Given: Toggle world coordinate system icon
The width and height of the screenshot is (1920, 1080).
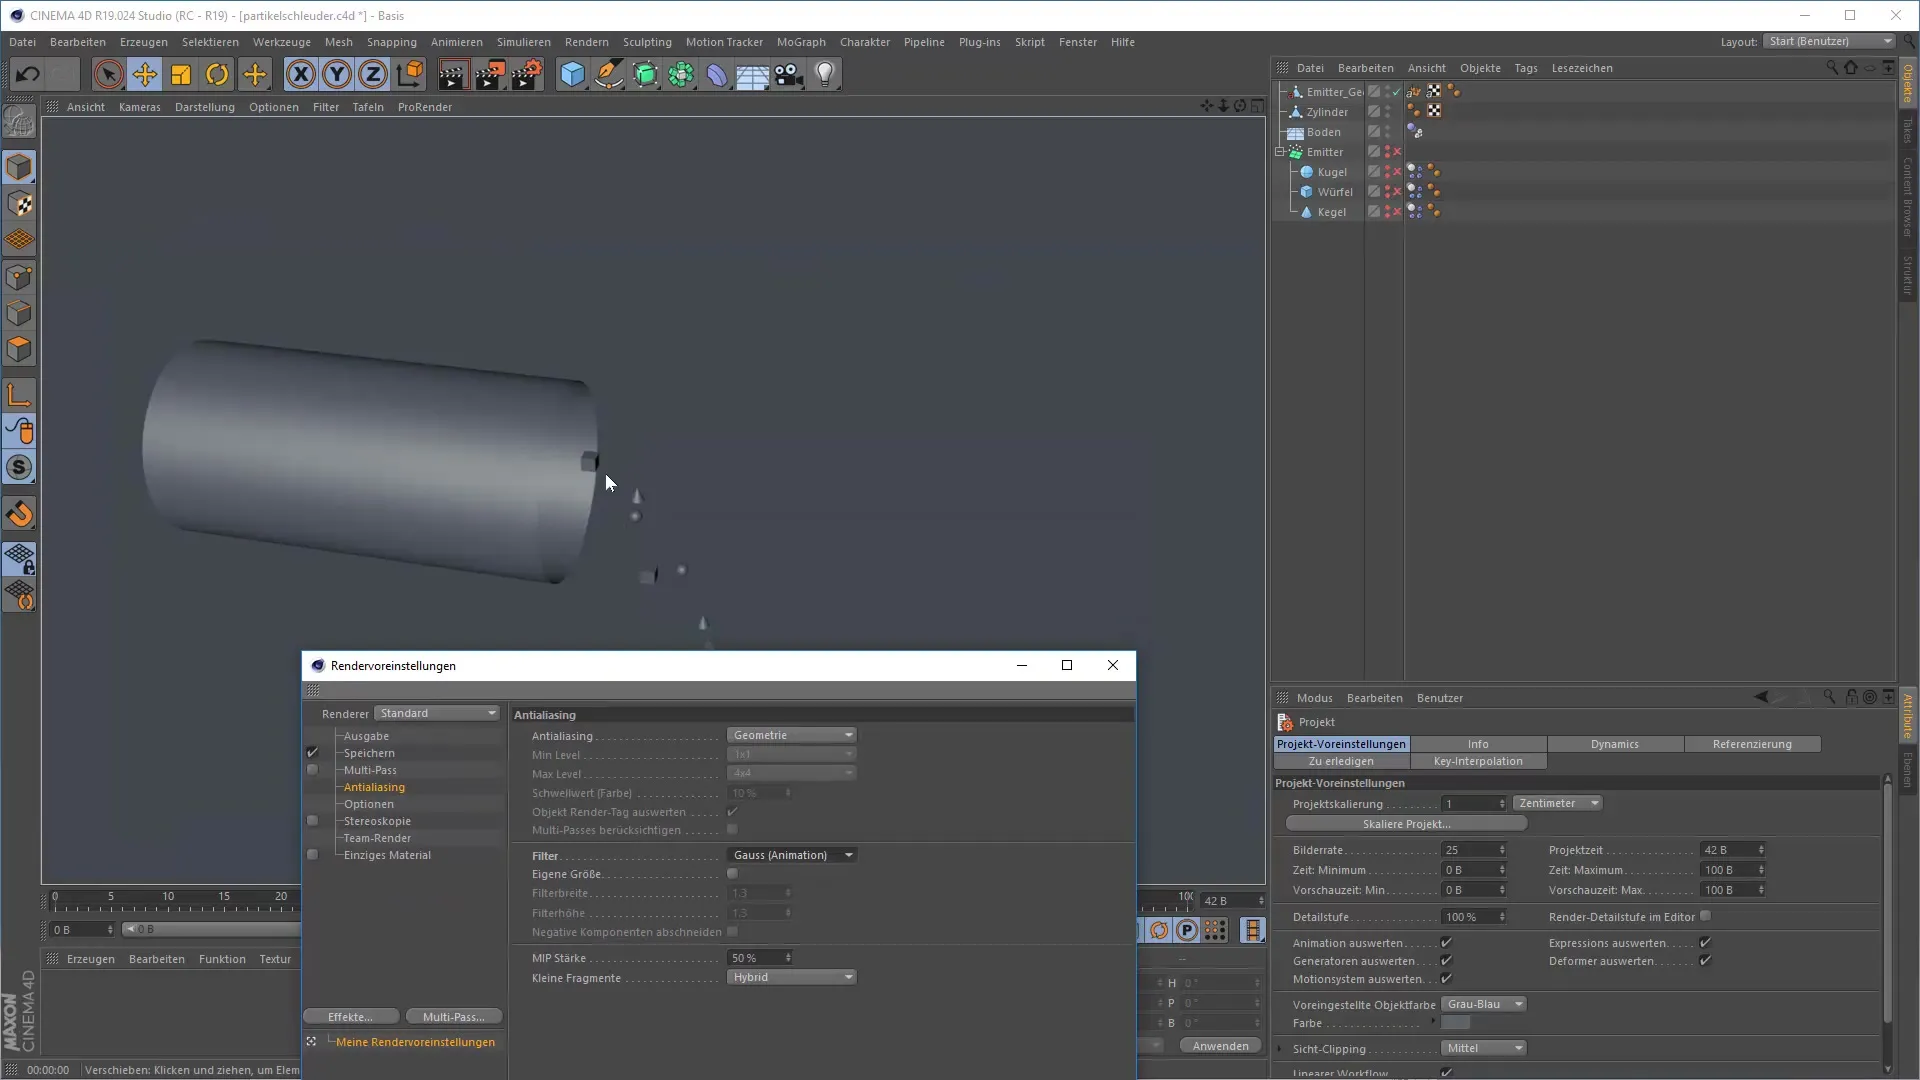Looking at the screenshot, I should (x=410, y=74).
